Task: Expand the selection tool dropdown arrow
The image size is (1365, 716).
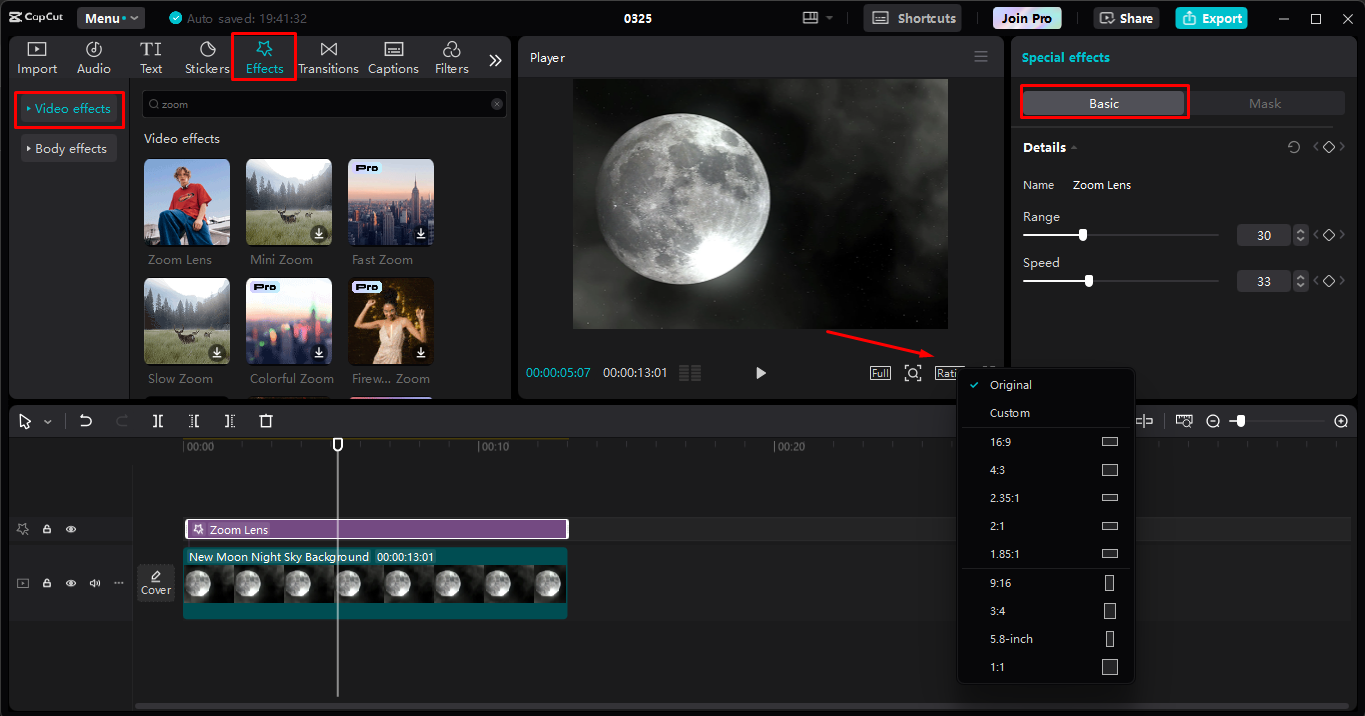Action: tap(45, 420)
